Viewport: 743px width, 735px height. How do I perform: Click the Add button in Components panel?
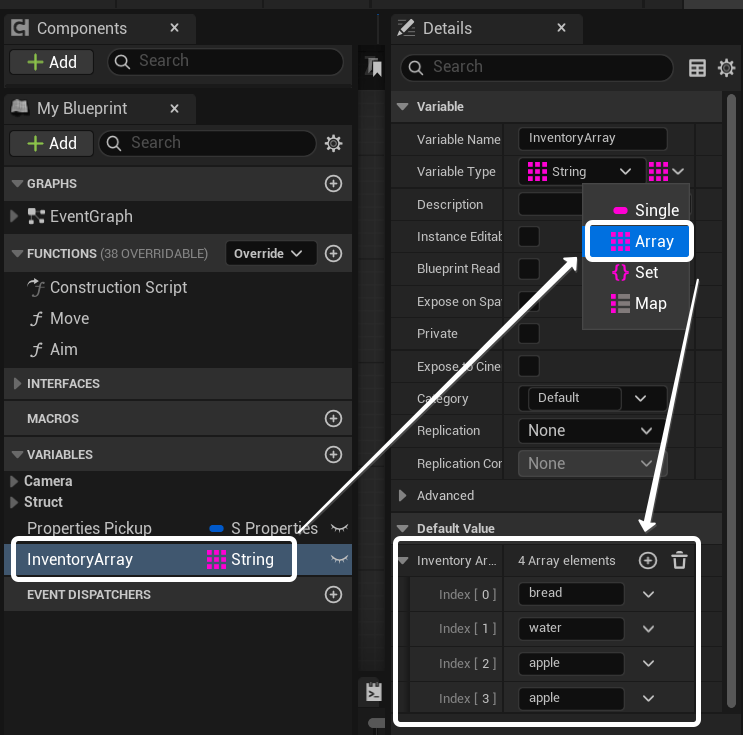coord(52,62)
